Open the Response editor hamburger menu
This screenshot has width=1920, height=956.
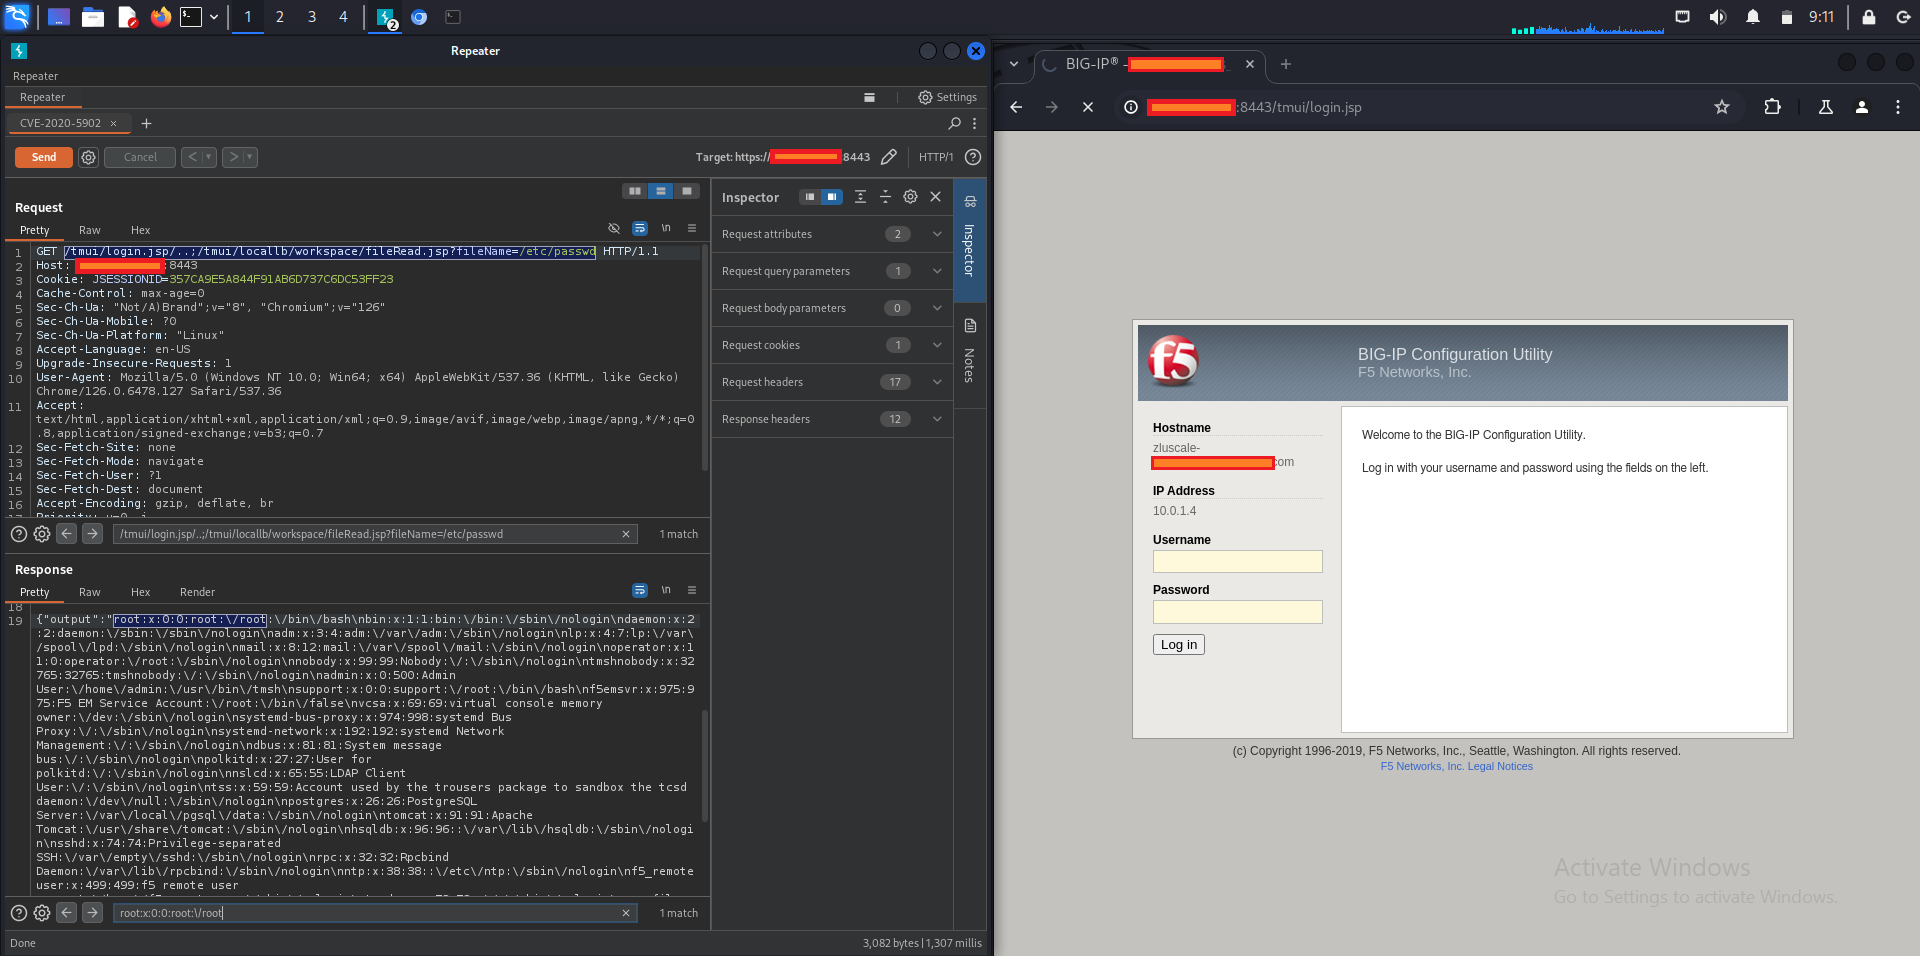click(x=691, y=590)
